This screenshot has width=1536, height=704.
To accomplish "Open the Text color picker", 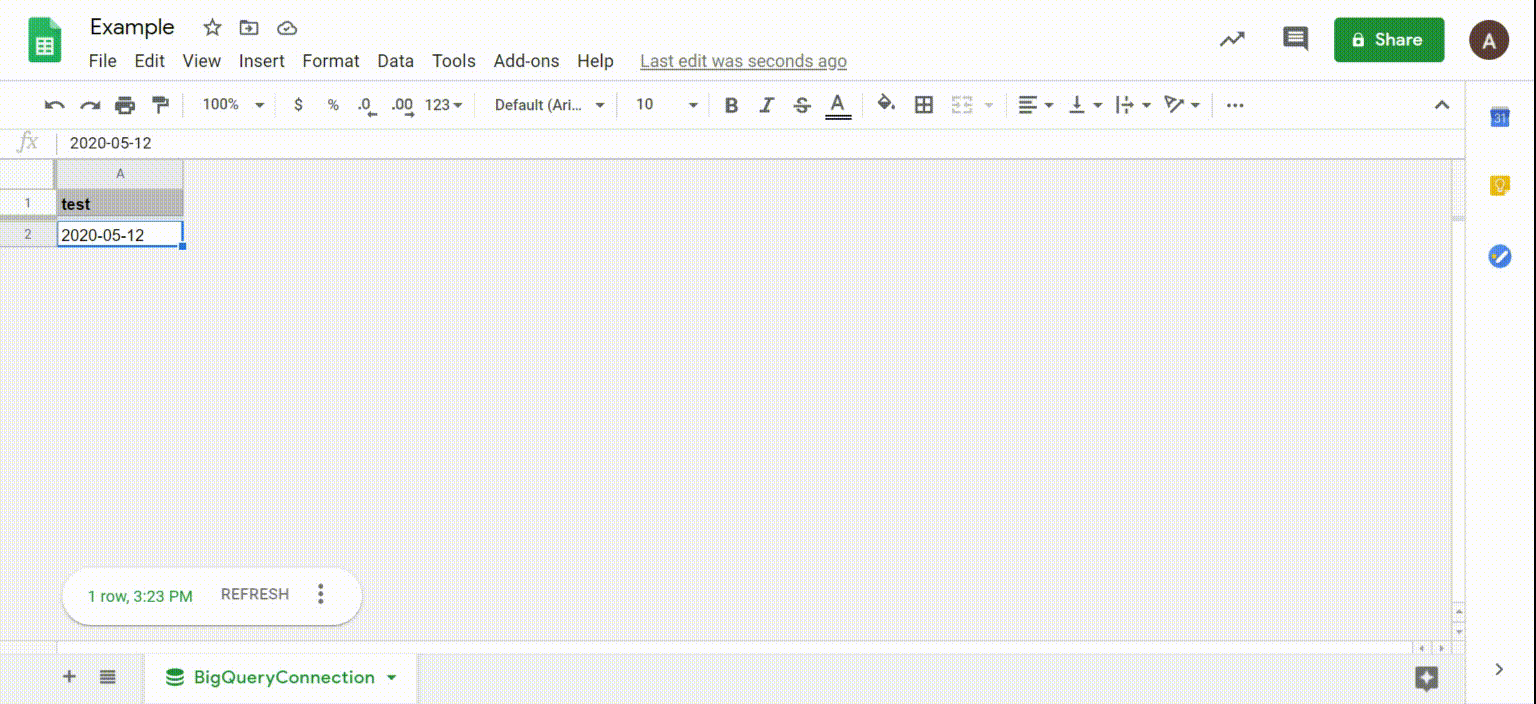I will click(x=837, y=104).
